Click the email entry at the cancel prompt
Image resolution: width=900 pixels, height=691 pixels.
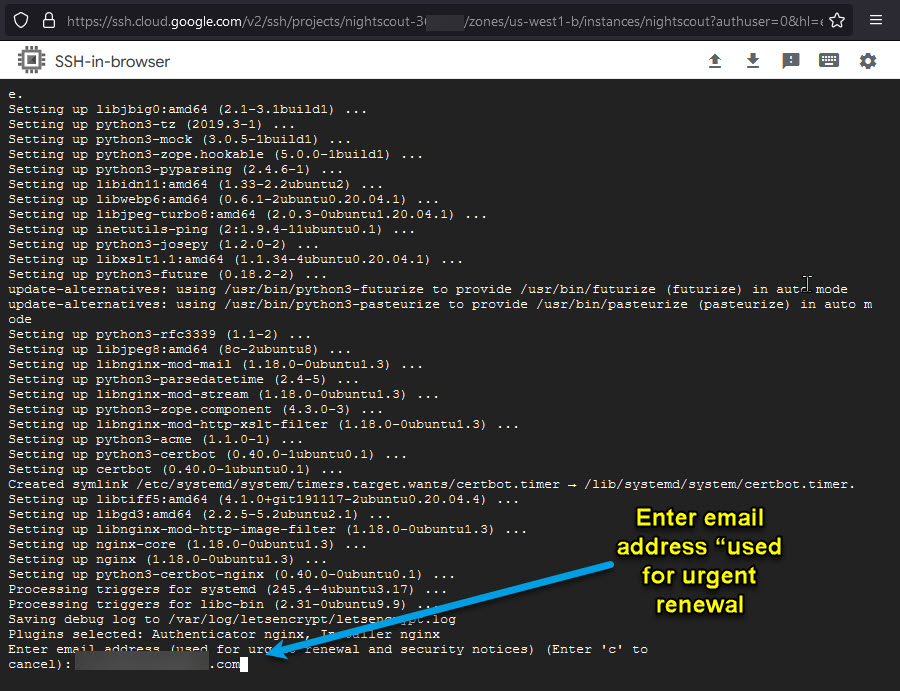(160, 664)
